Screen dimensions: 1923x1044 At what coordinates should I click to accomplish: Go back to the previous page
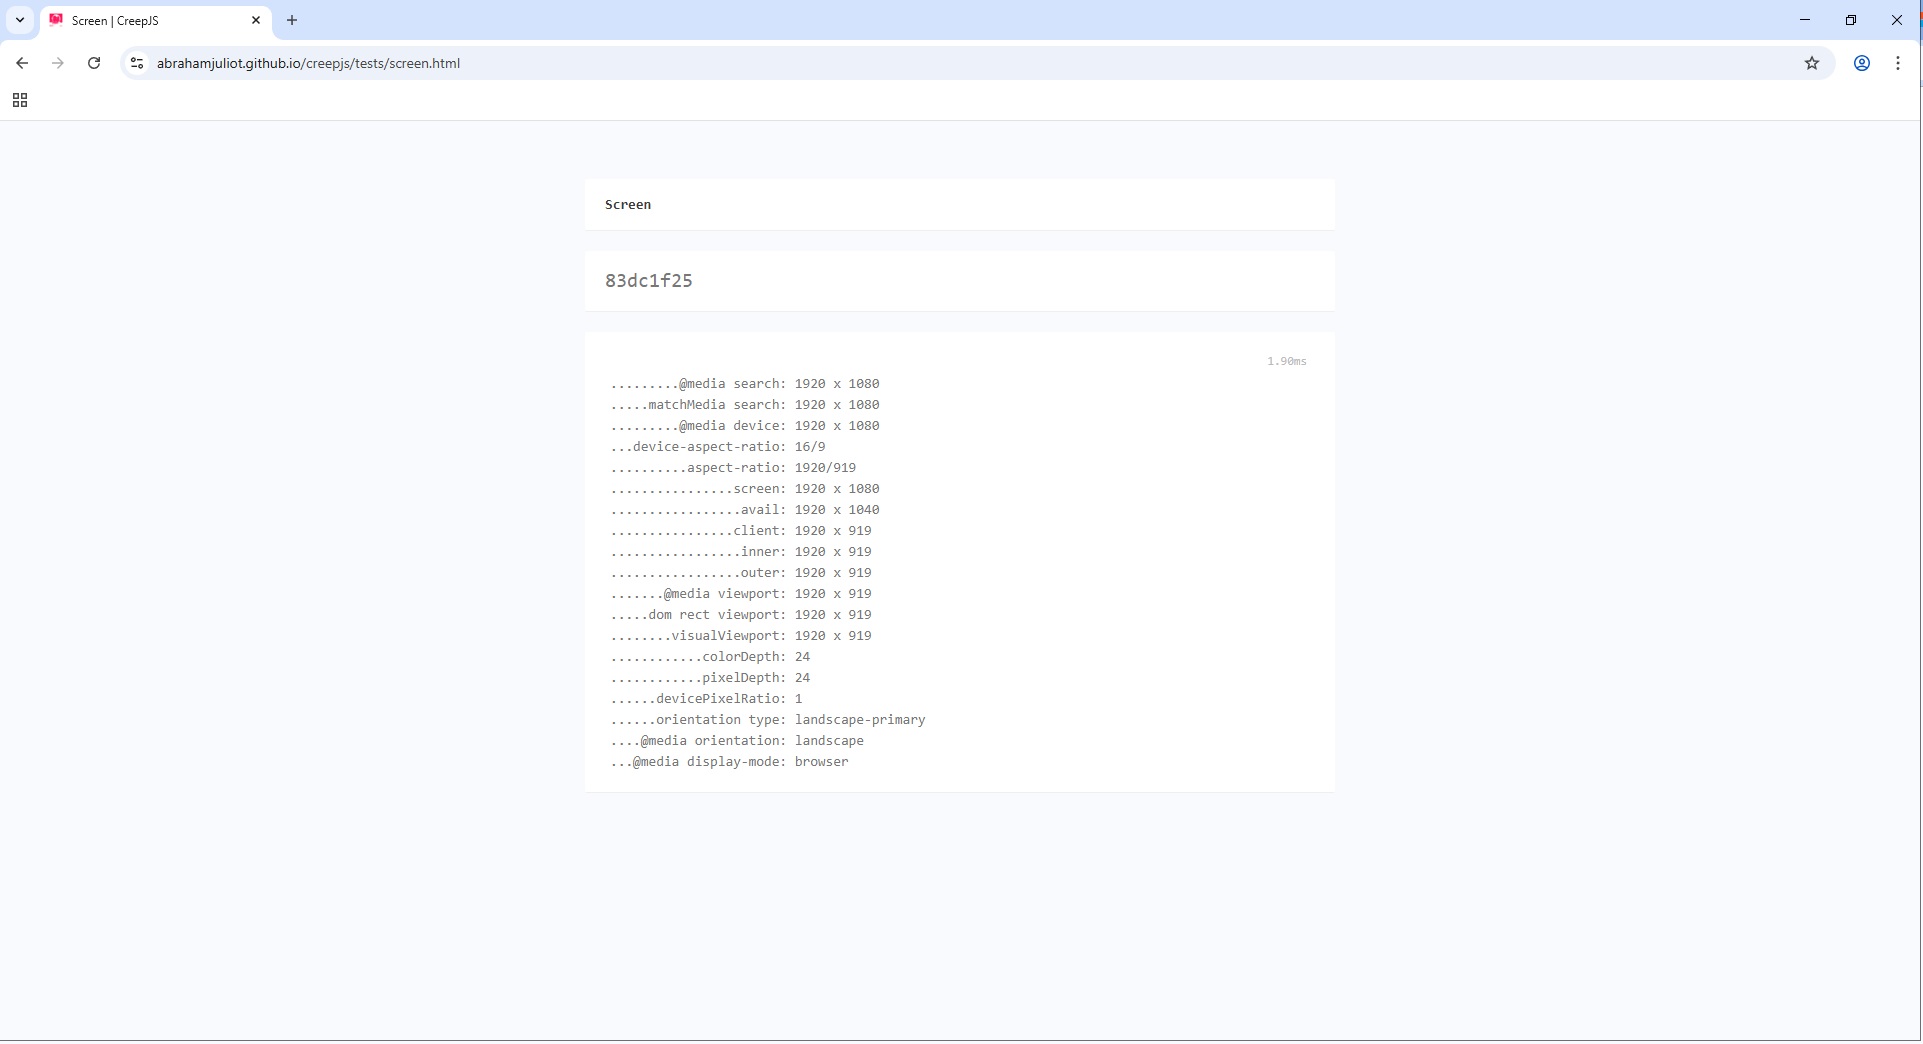(22, 63)
